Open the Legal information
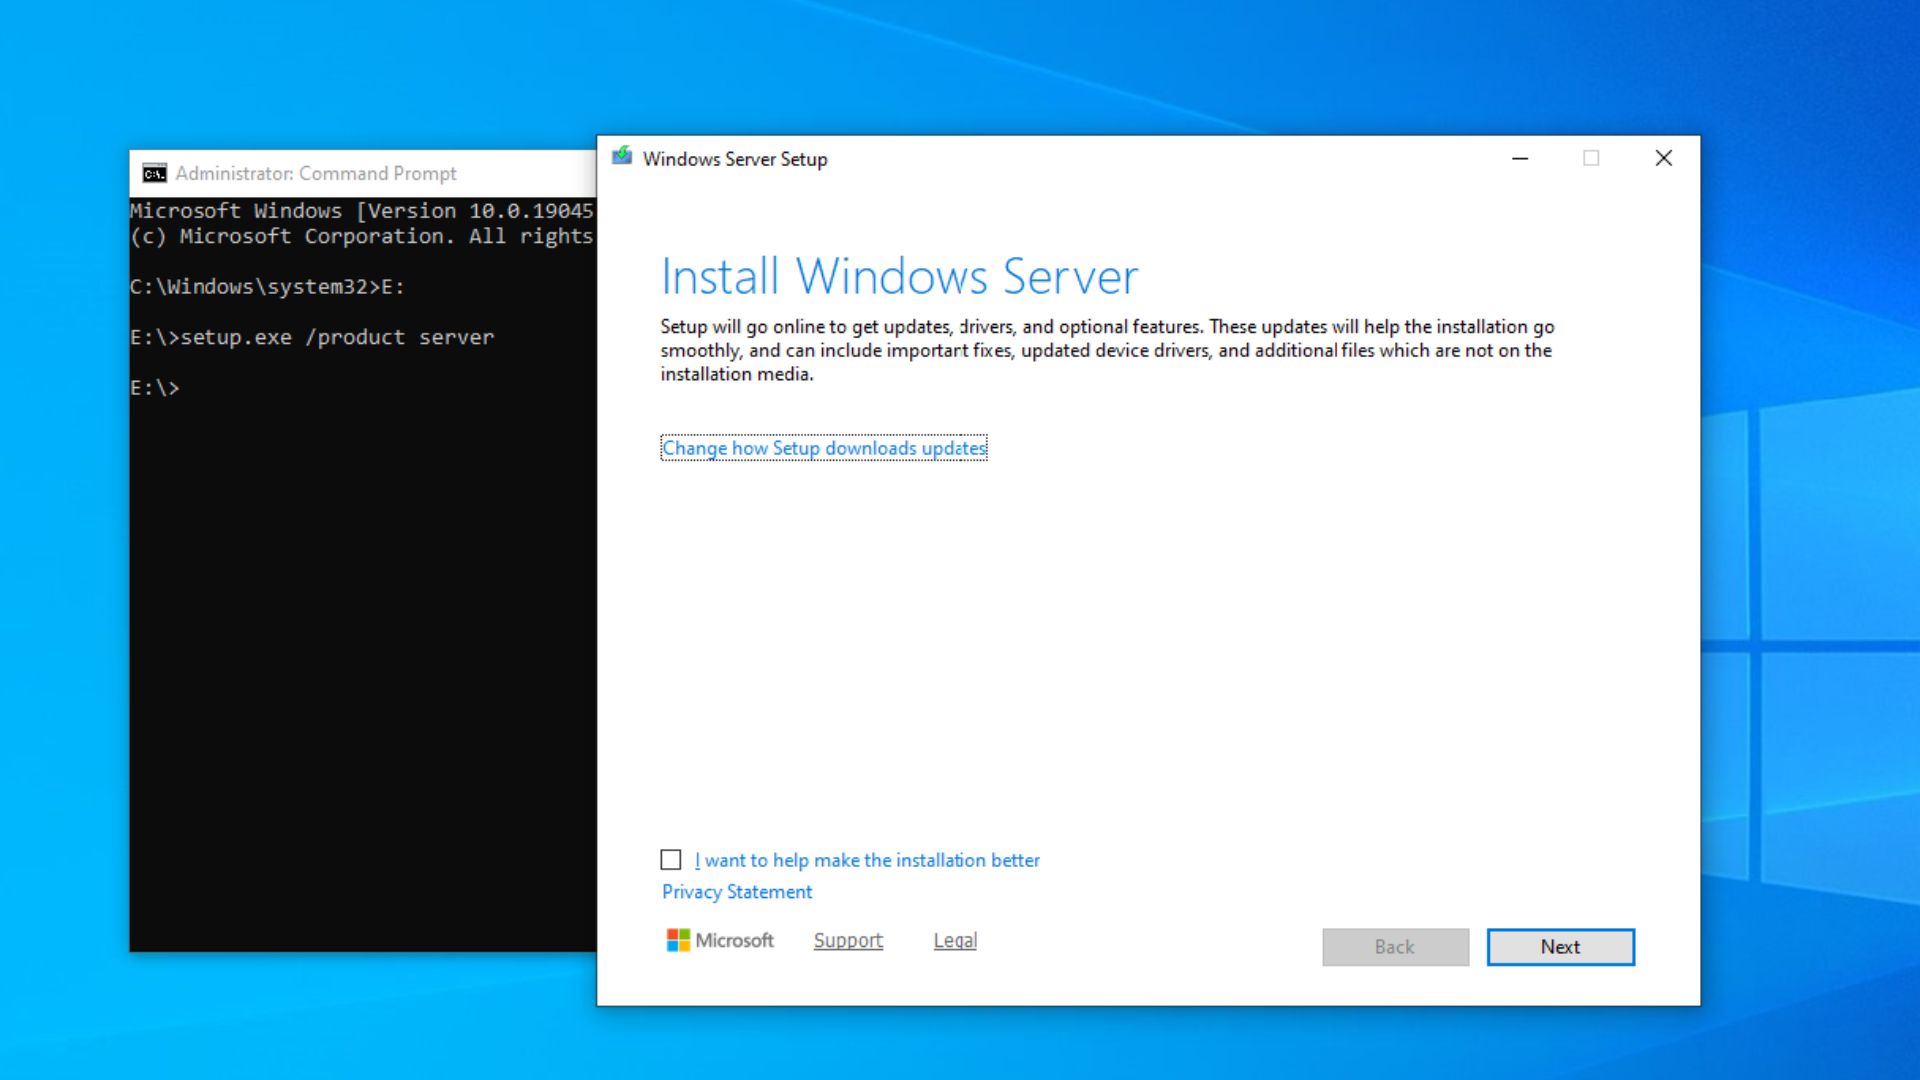The image size is (1920, 1080). (x=954, y=940)
